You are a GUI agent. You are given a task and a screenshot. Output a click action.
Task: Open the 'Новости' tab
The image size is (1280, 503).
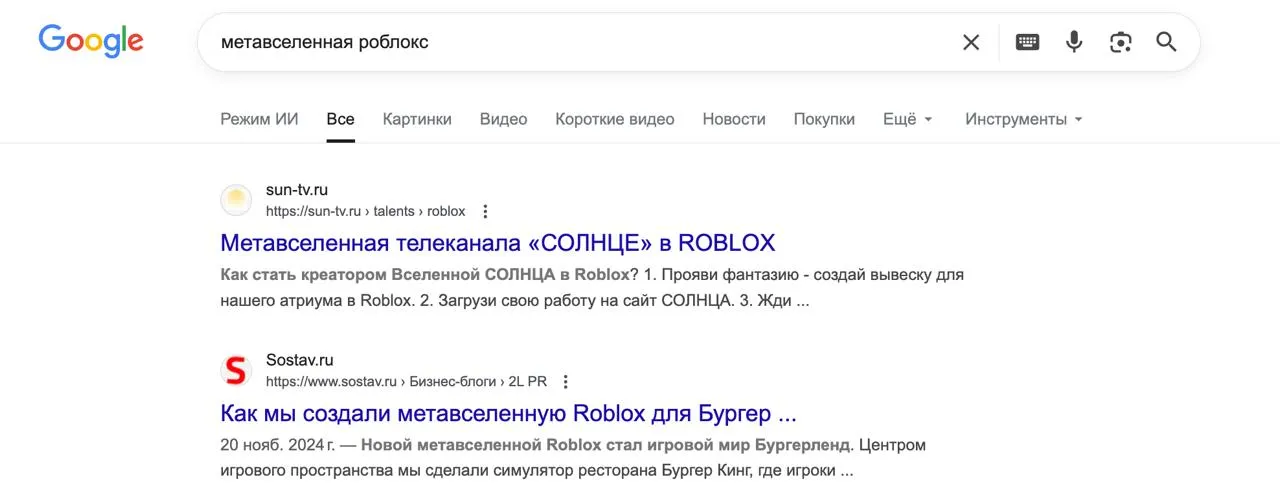[734, 119]
